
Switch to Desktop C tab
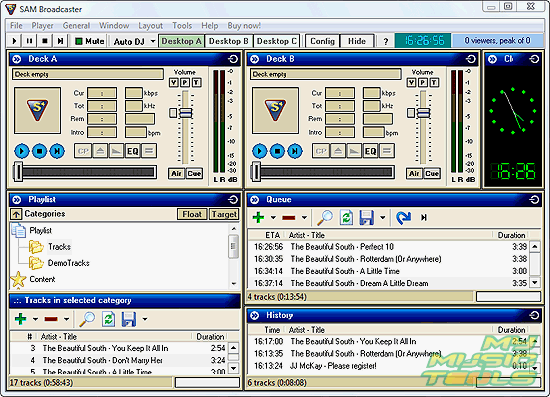276,41
